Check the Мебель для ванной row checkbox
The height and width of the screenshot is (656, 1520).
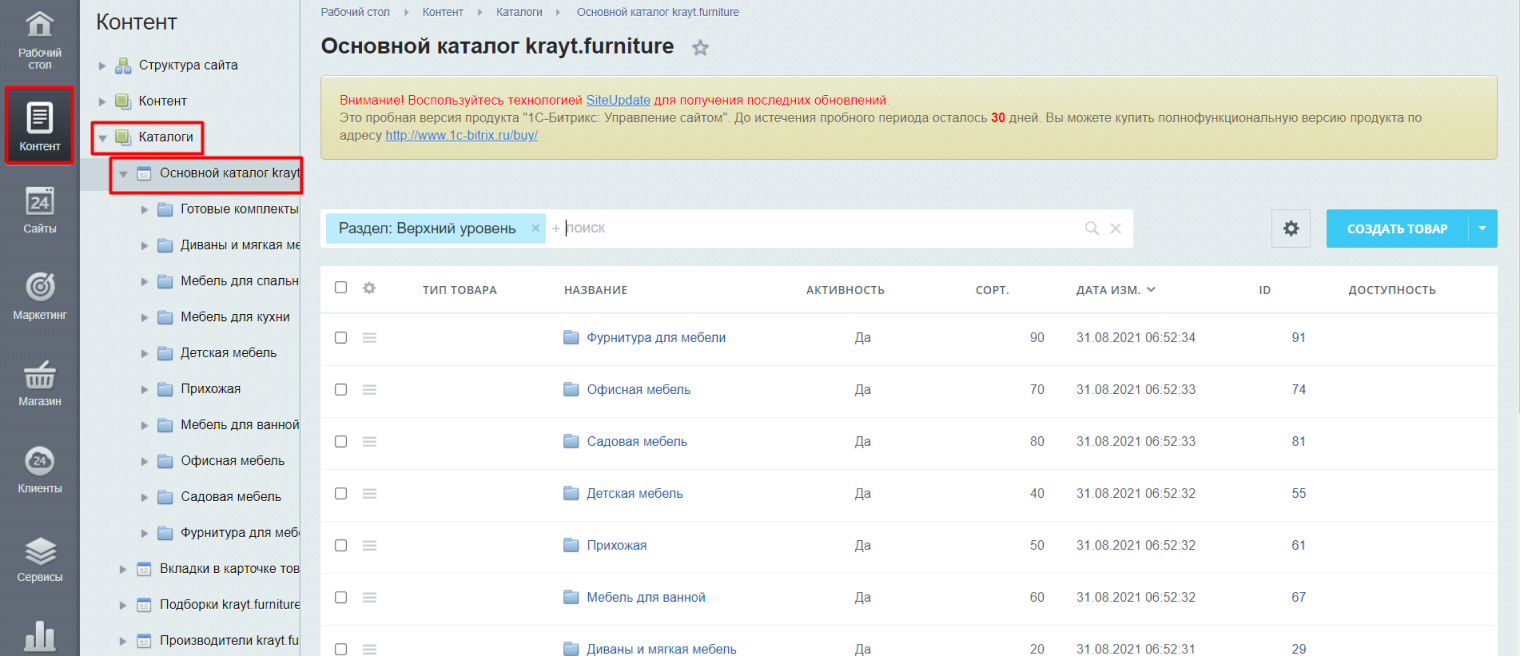(341, 598)
